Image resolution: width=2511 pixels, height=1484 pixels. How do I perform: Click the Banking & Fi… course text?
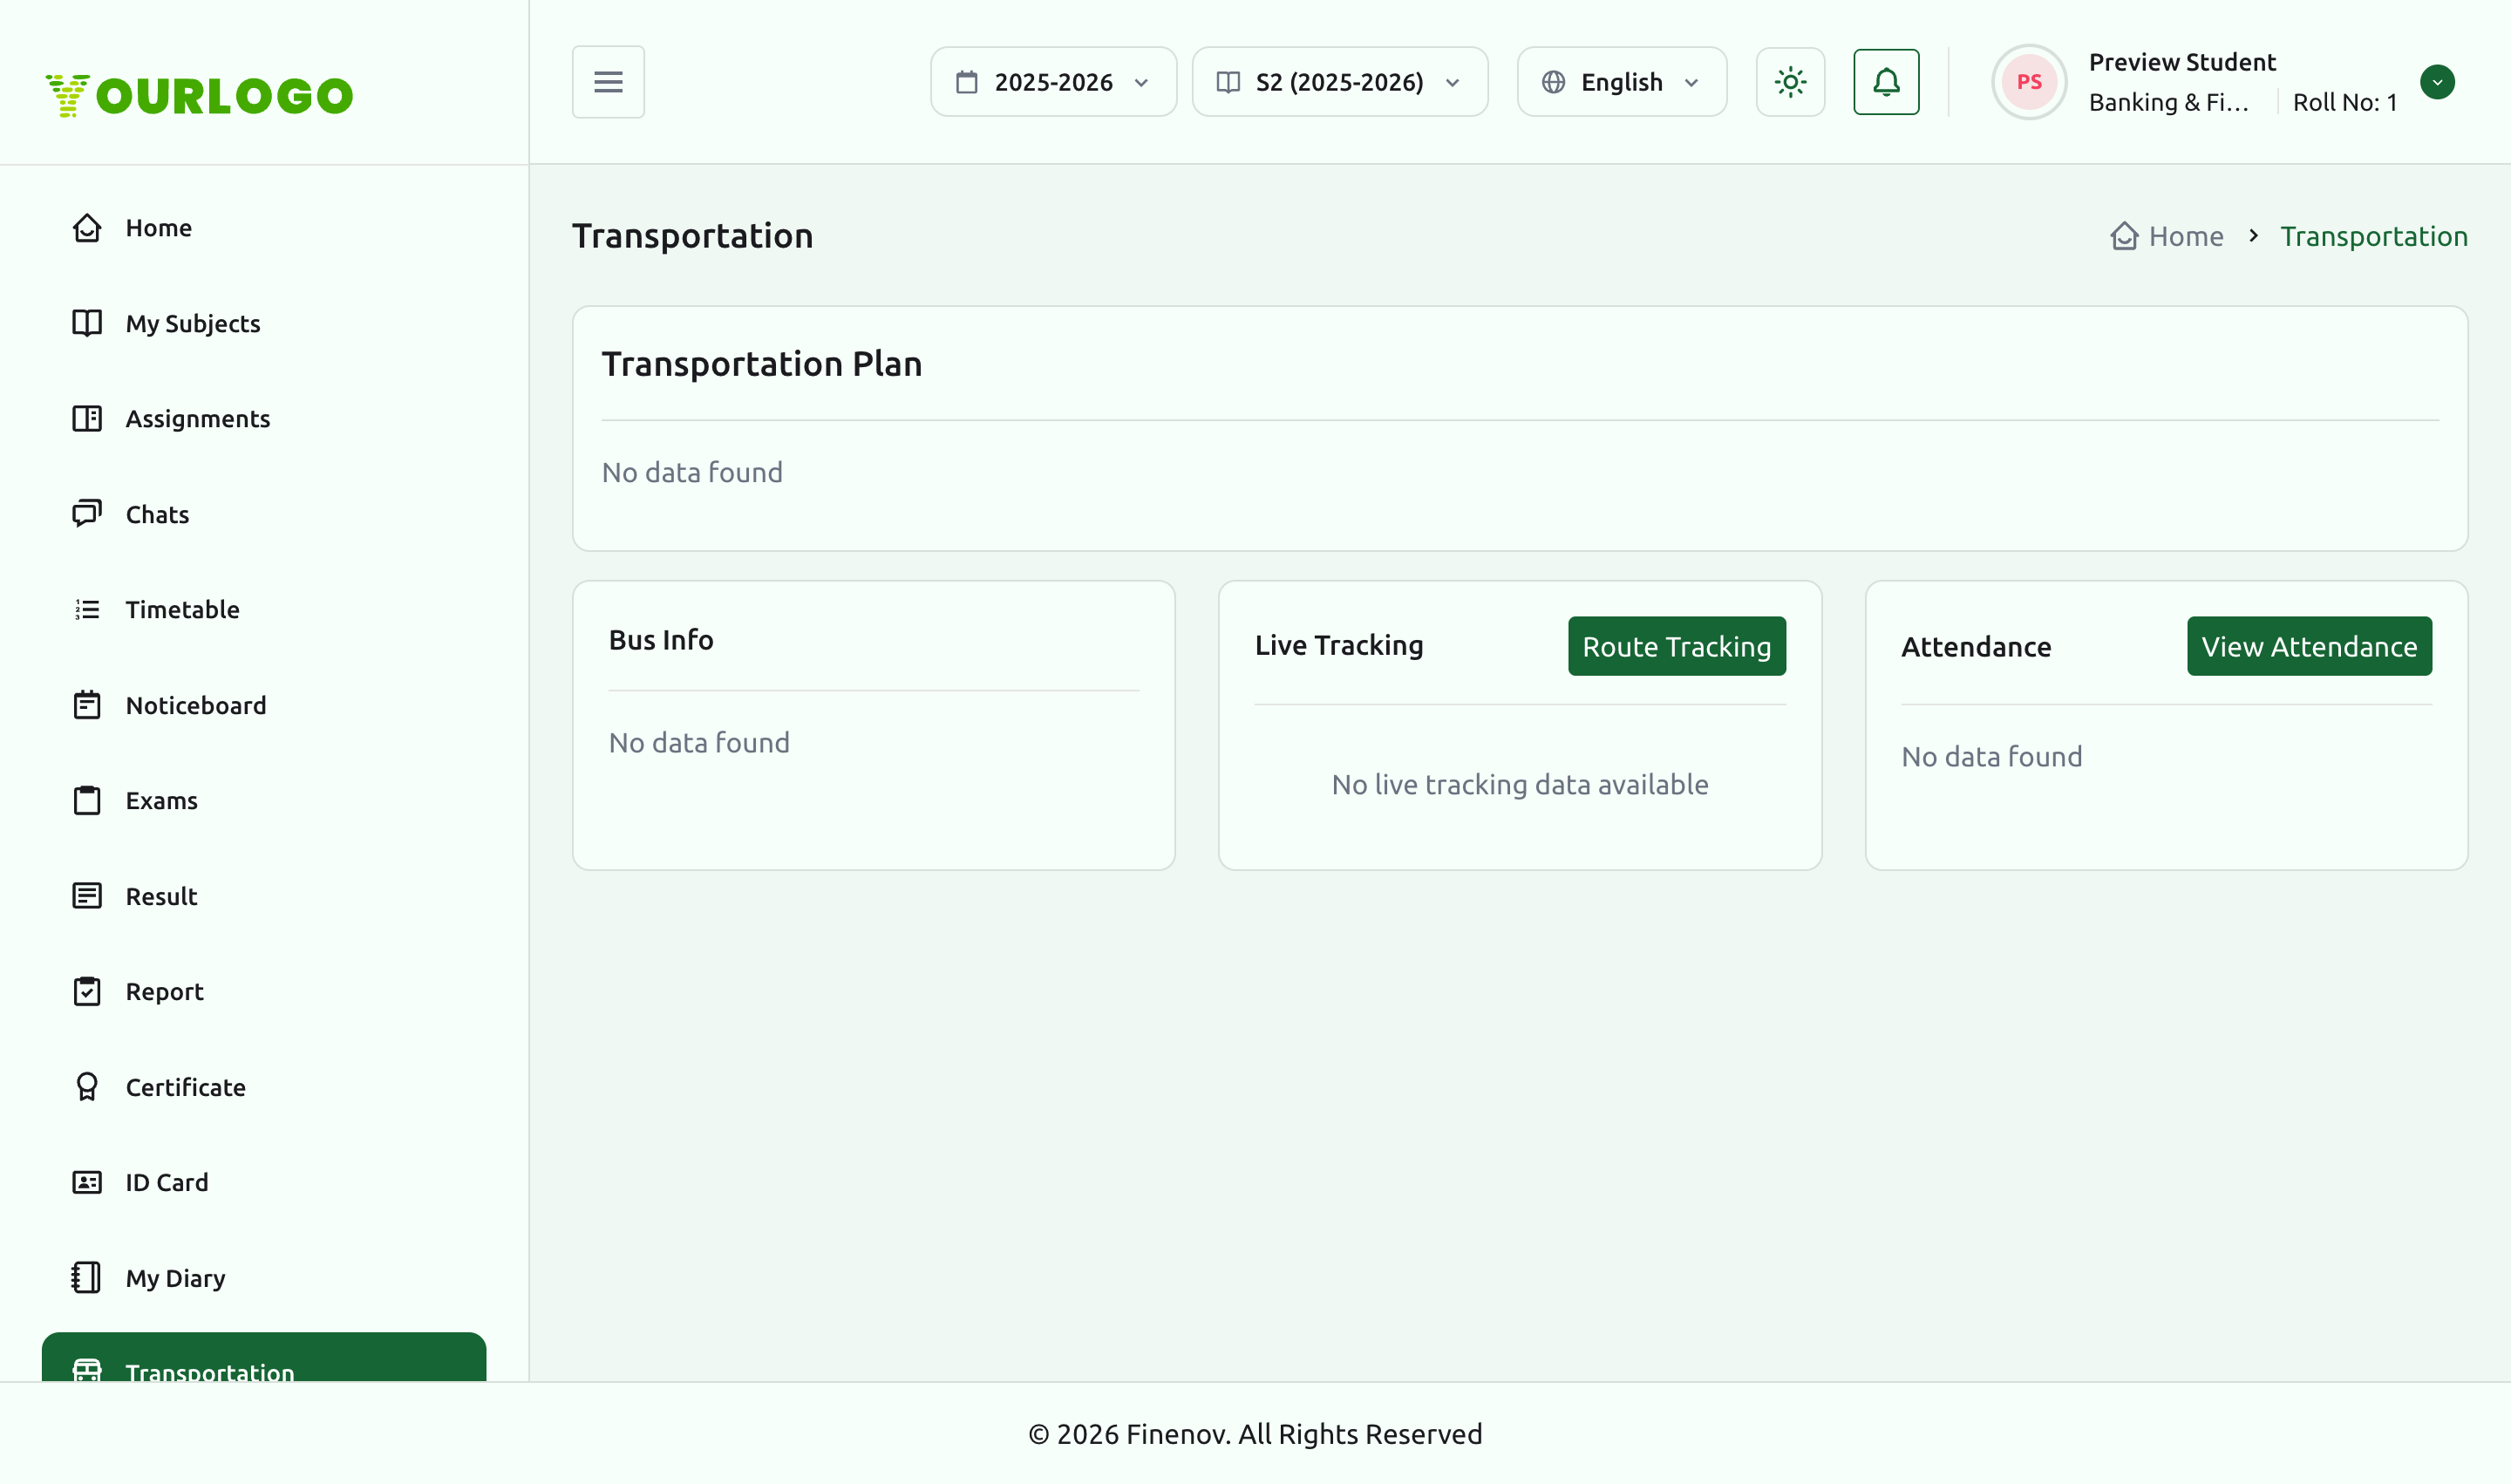pyautogui.click(x=2168, y=102)
